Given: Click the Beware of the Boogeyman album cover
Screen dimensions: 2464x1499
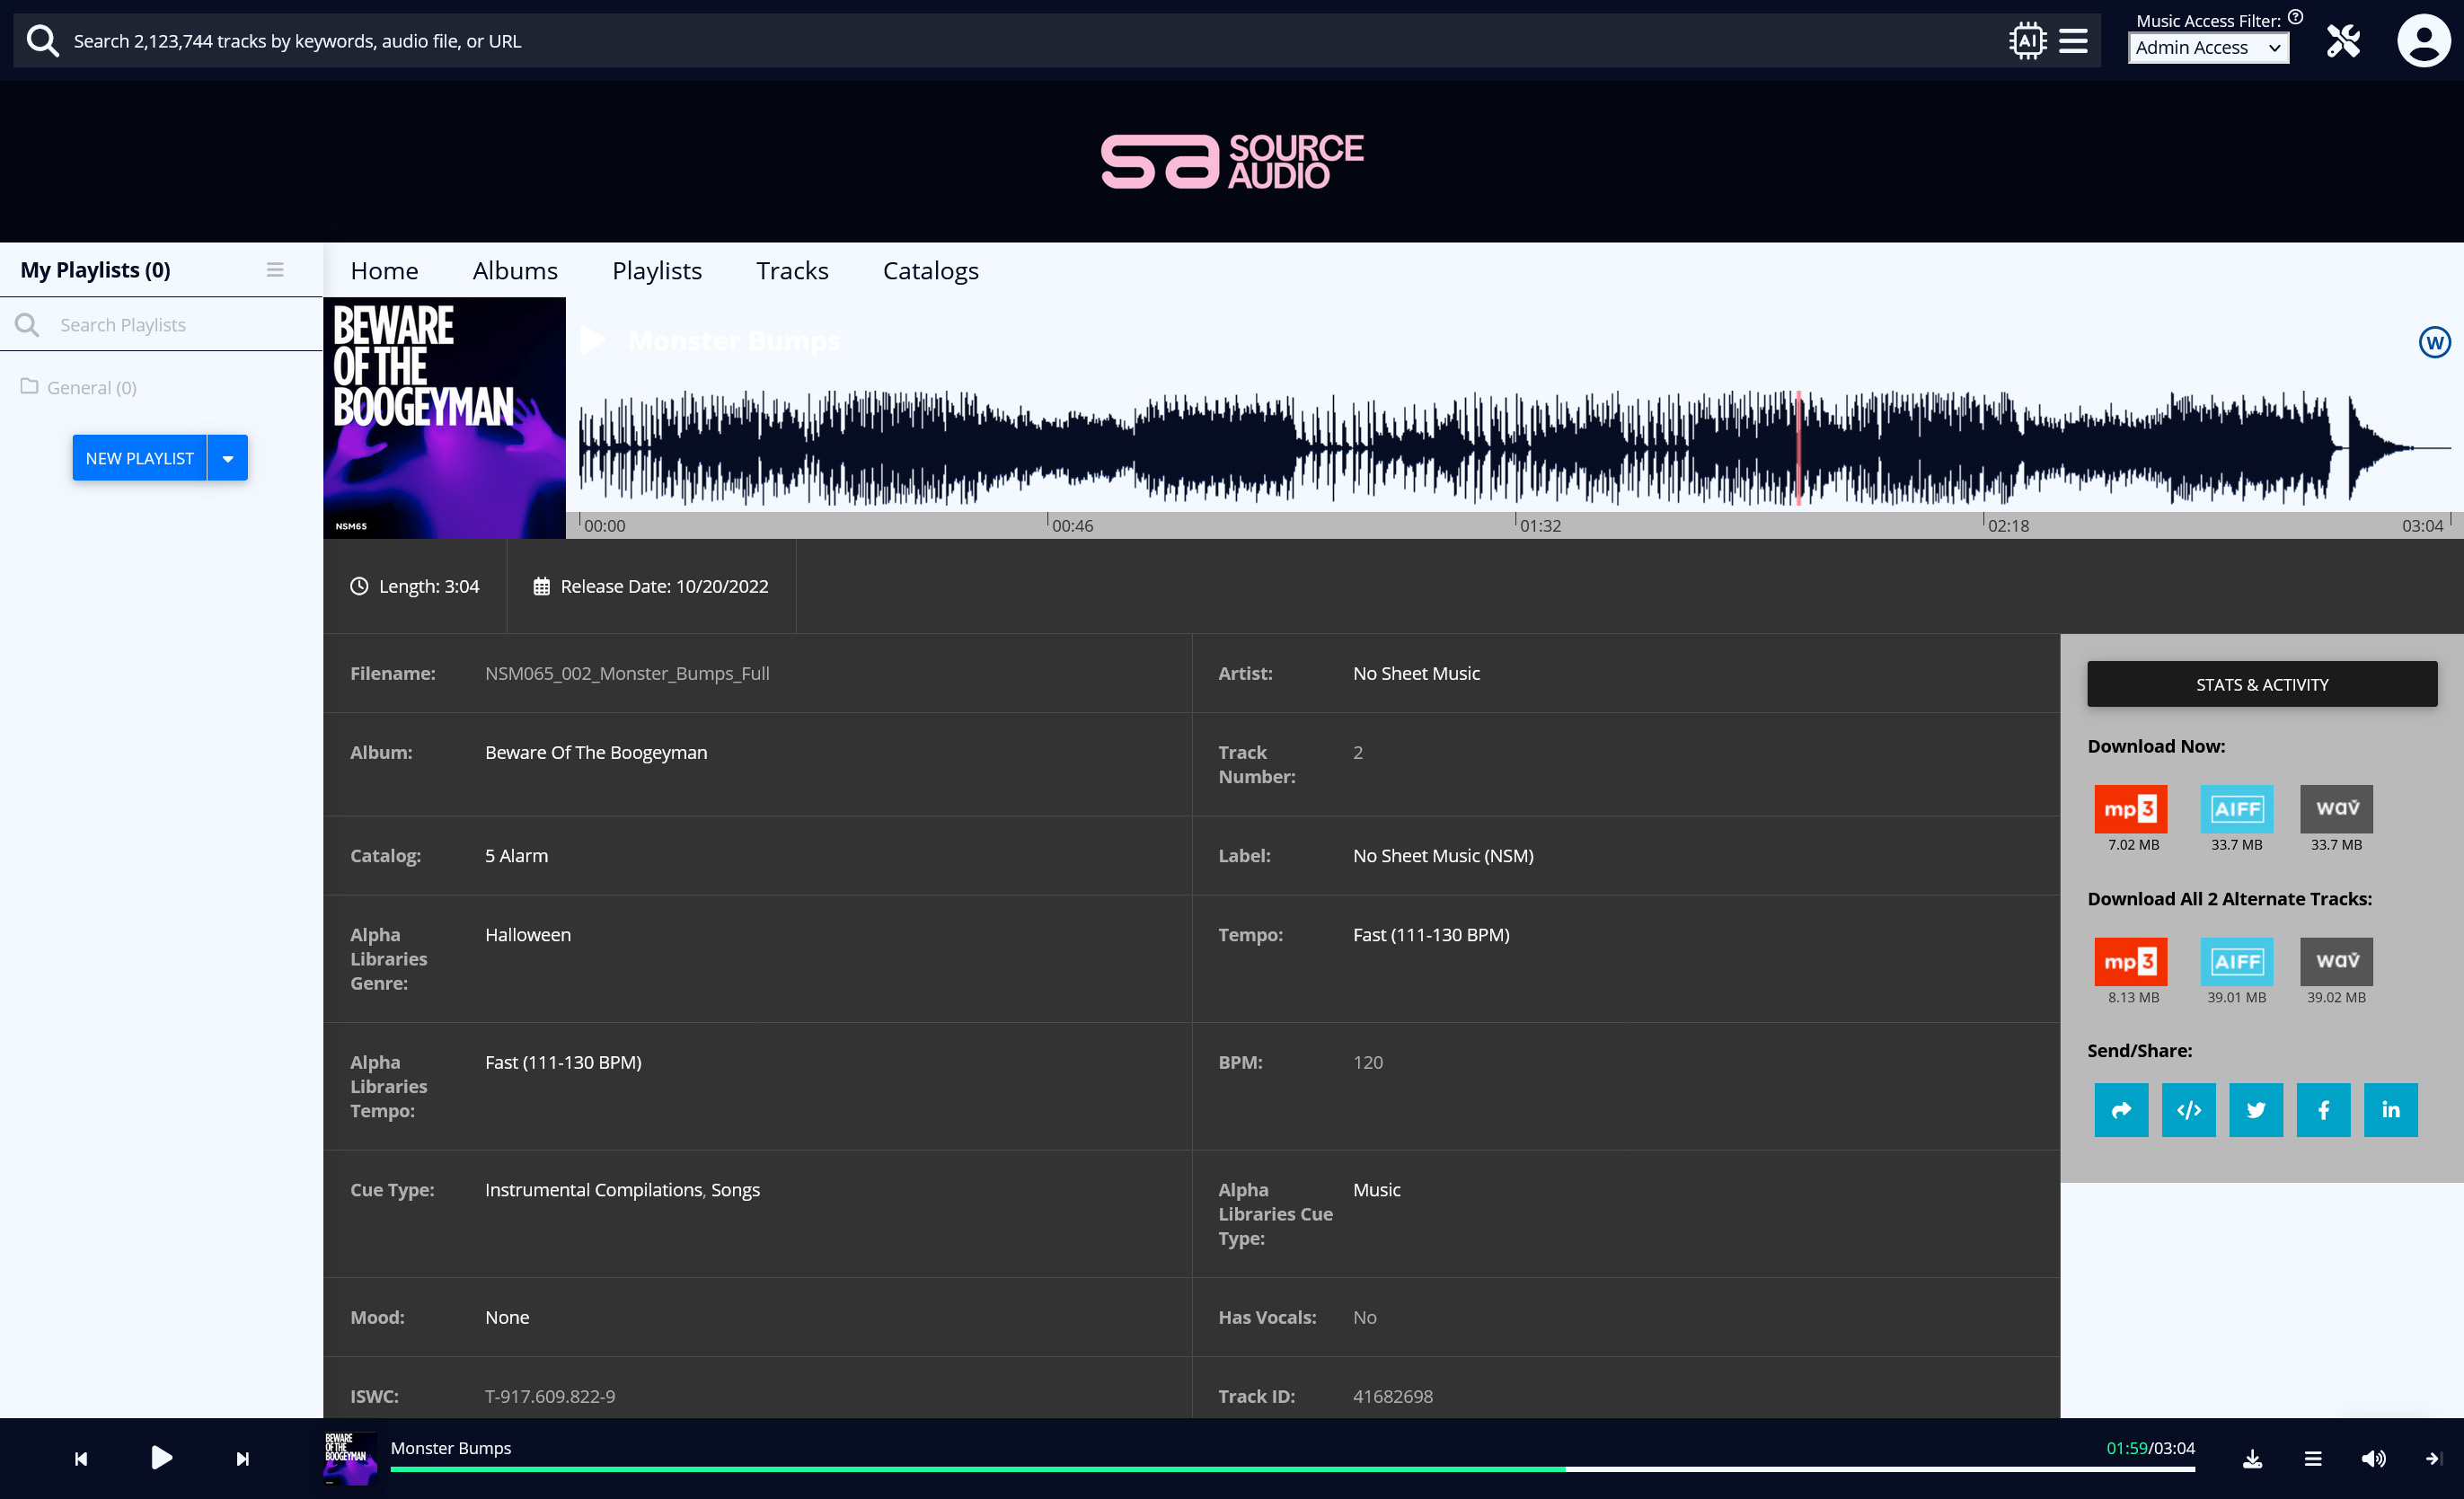Looking at the screenshot, I should click(x=444, y=418).
